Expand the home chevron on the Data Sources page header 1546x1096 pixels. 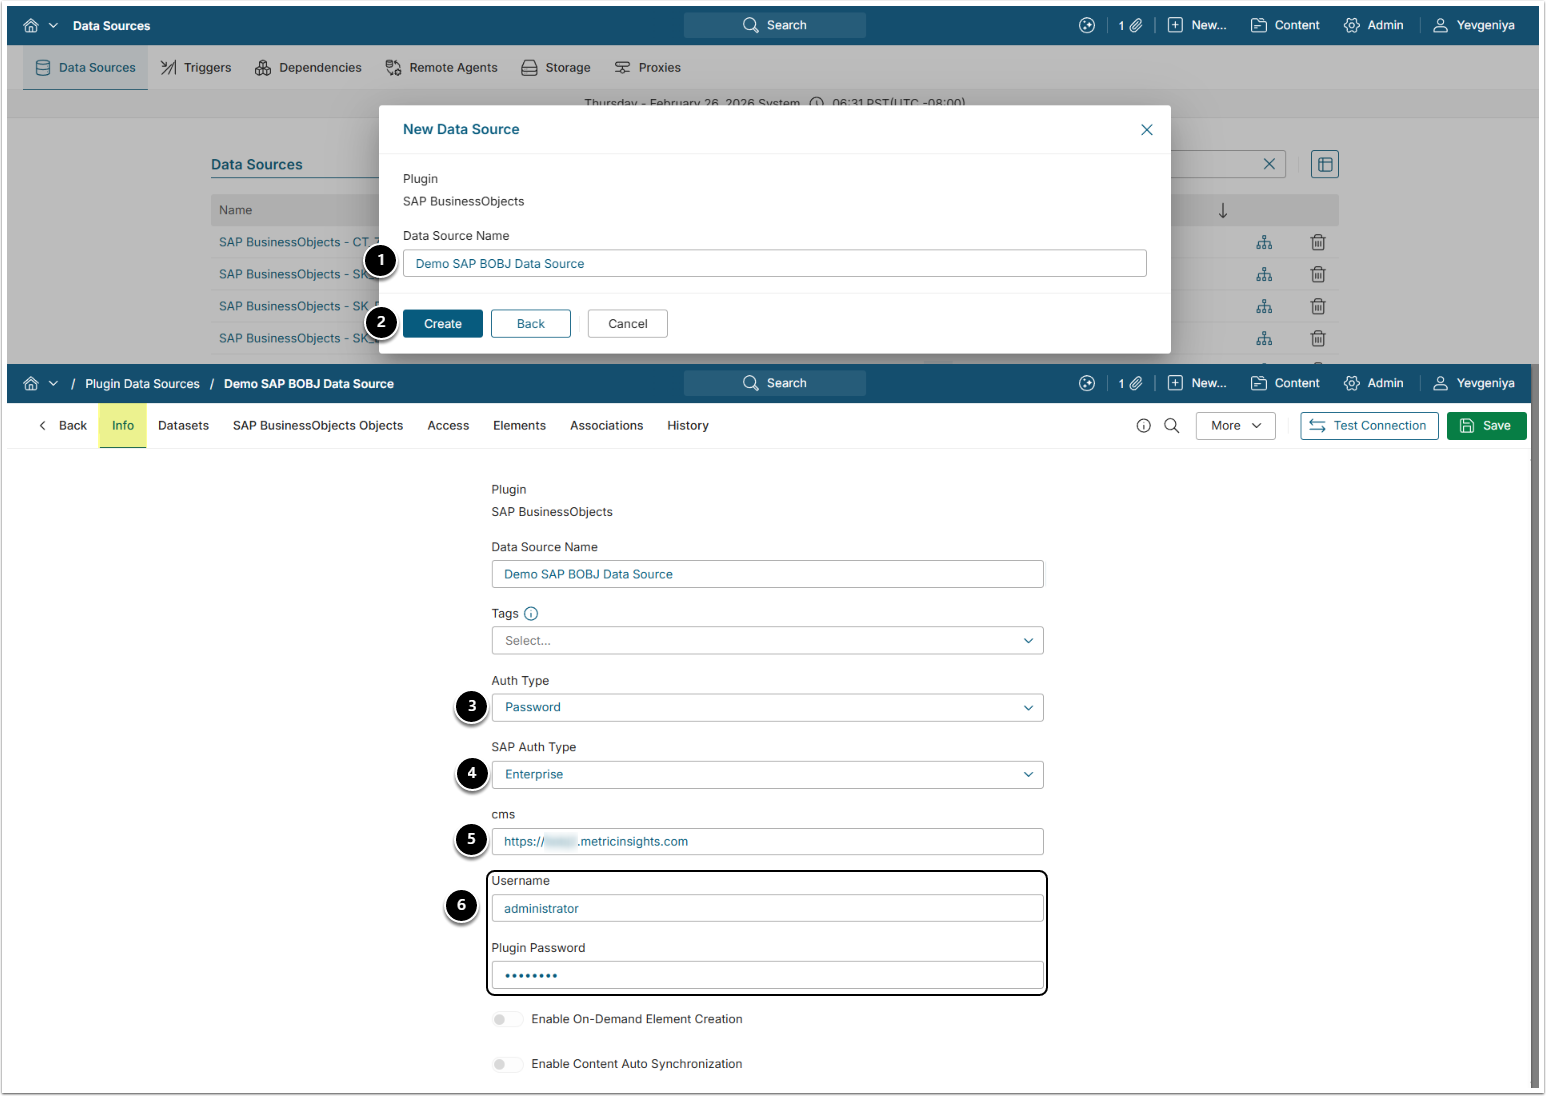pos(53,25)
